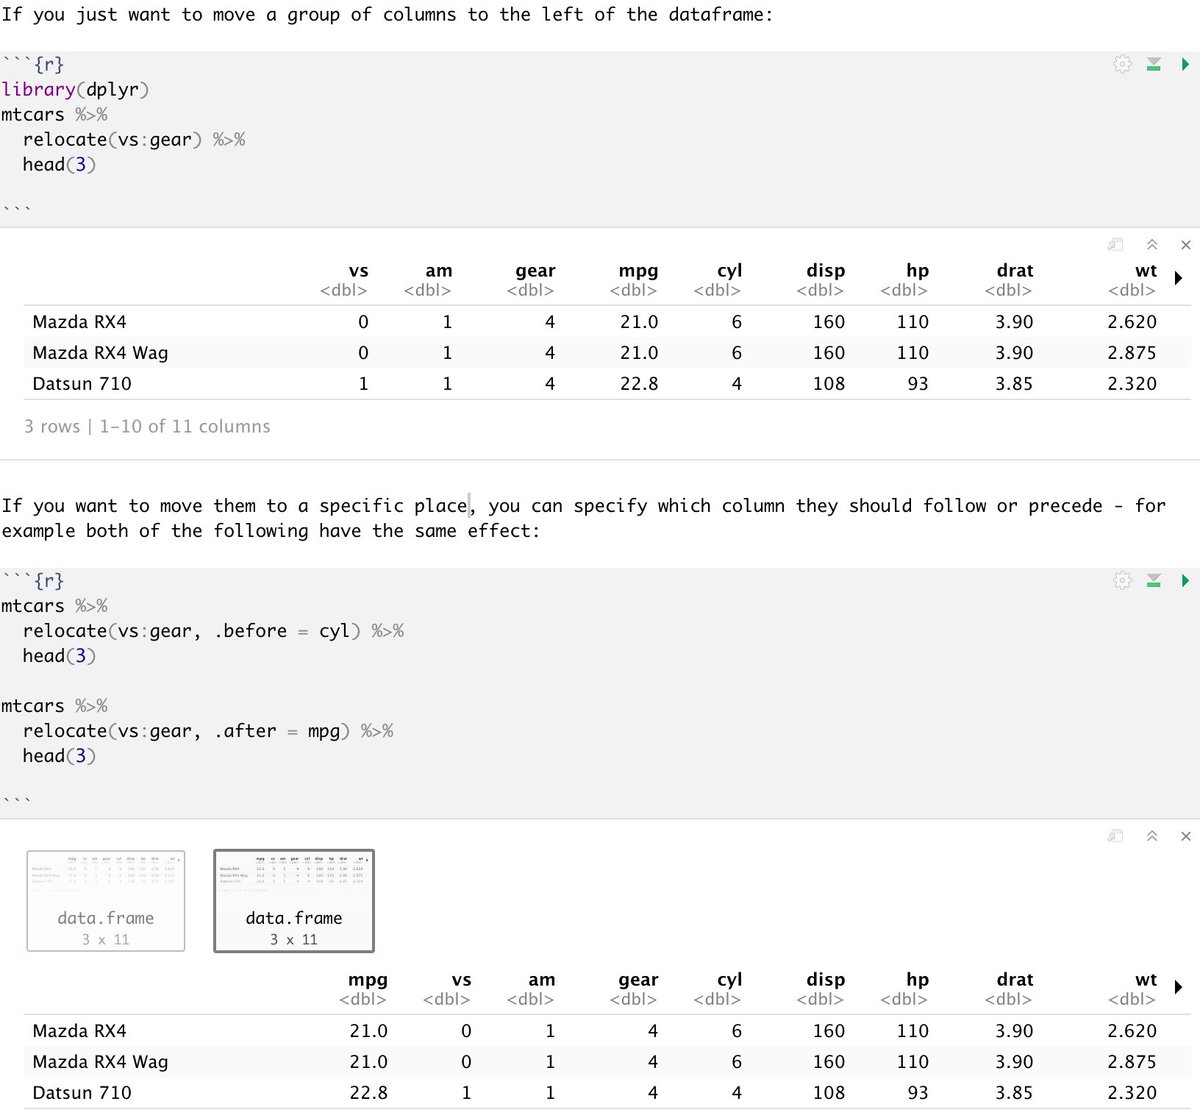Click Datsun 710 wt 2.320 in vs-first table
1200x1118 pixels.
coord(1132,384)
